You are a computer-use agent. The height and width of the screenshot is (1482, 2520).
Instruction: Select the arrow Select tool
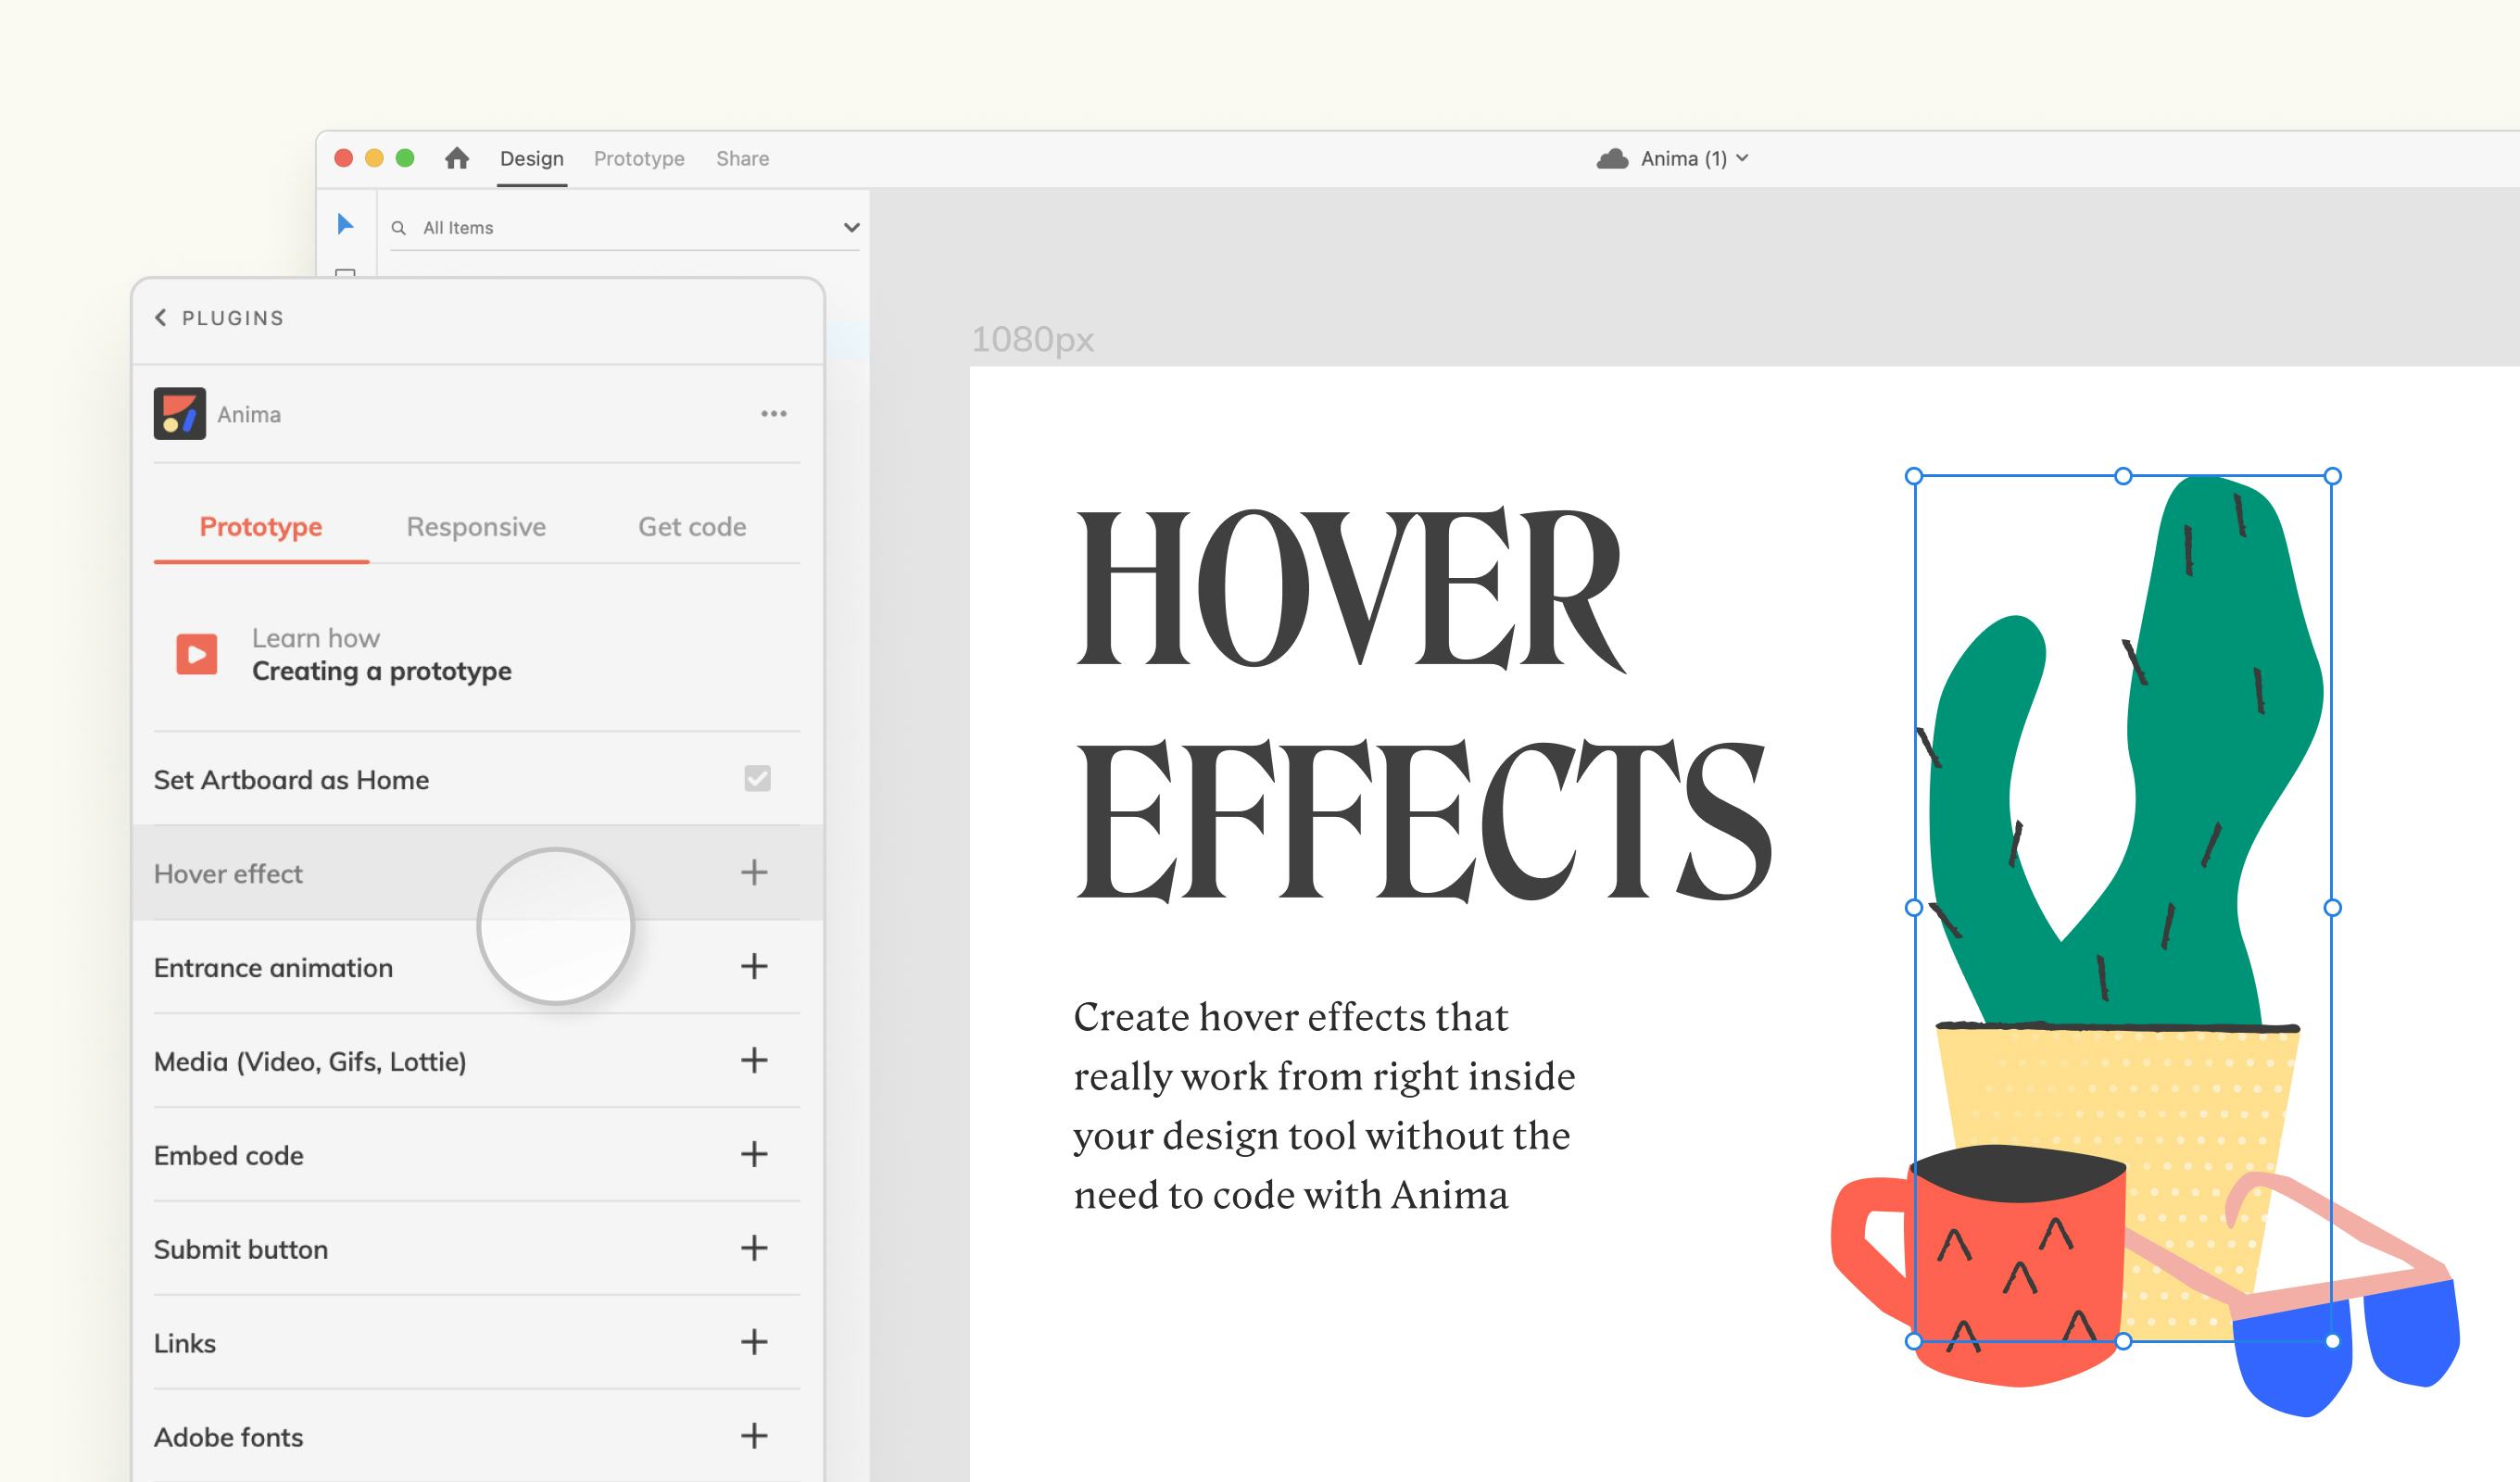coord(345,224)
